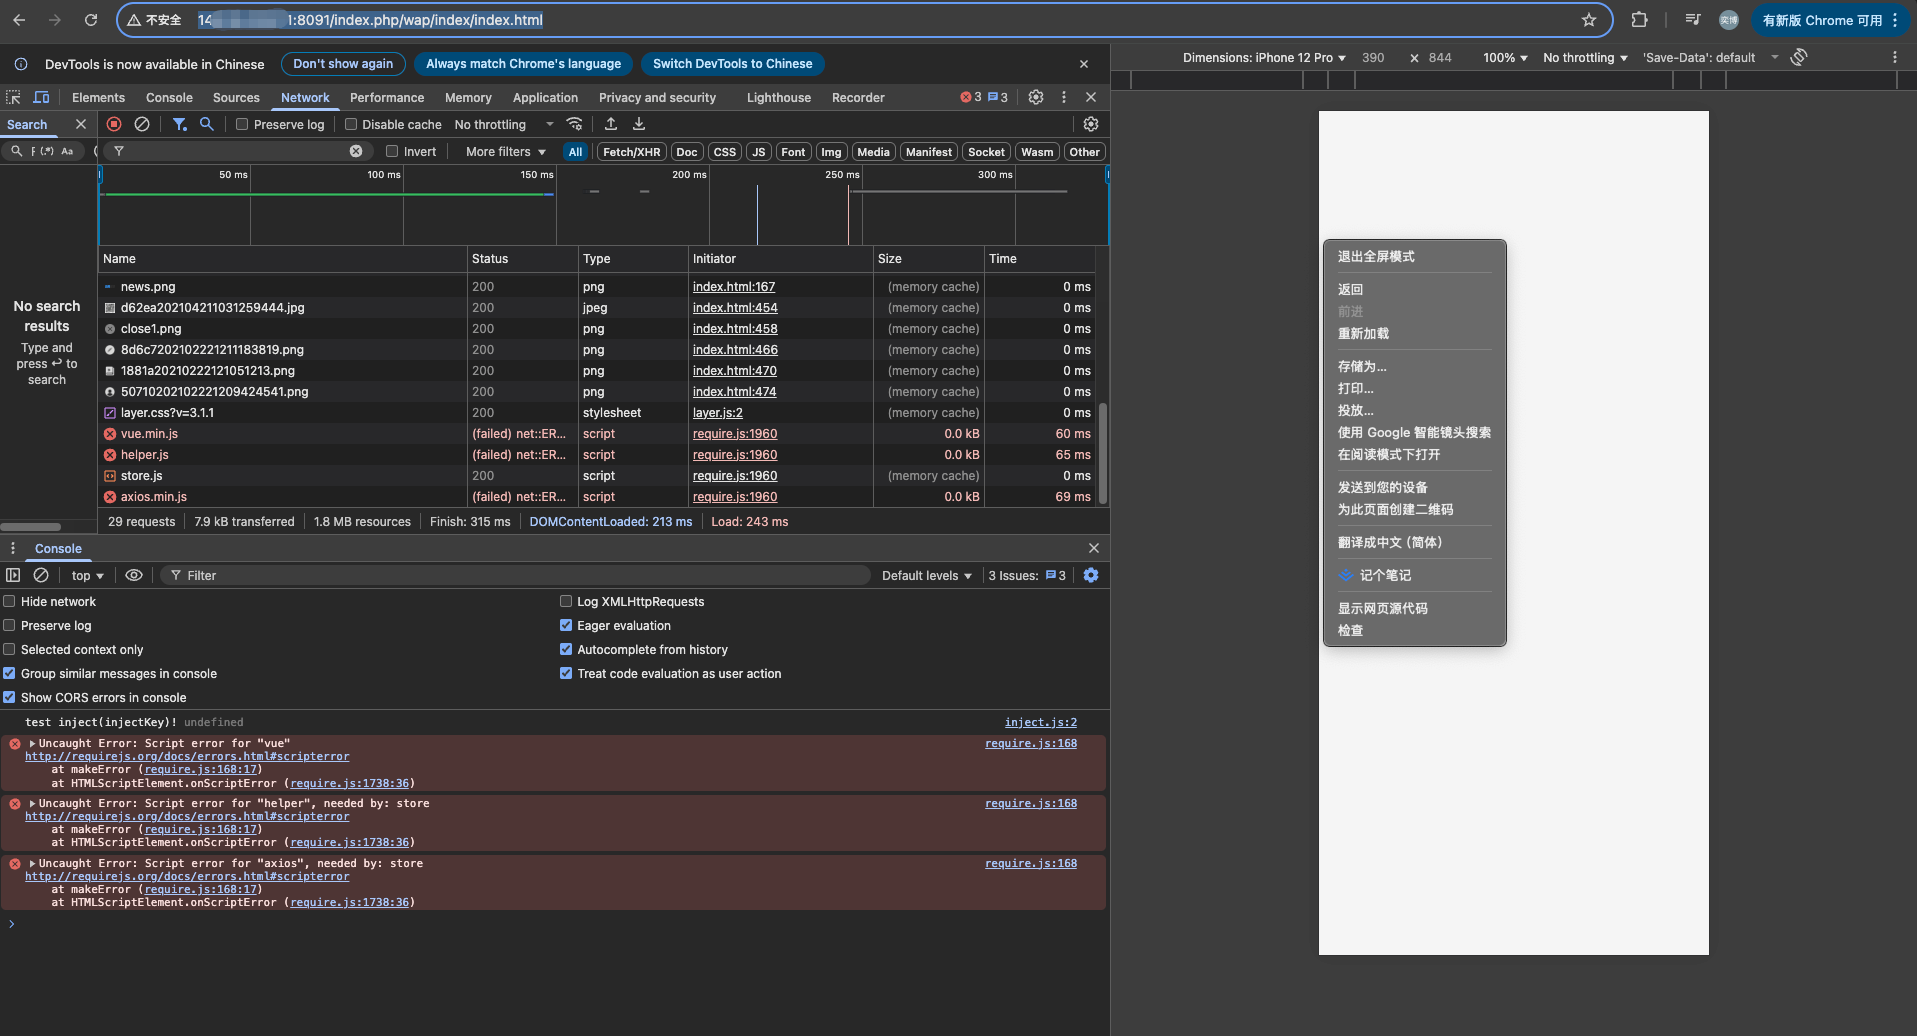Check the Disable cache checkbox
Viewport: 1917px width, 1036px height.
[351, 125]
